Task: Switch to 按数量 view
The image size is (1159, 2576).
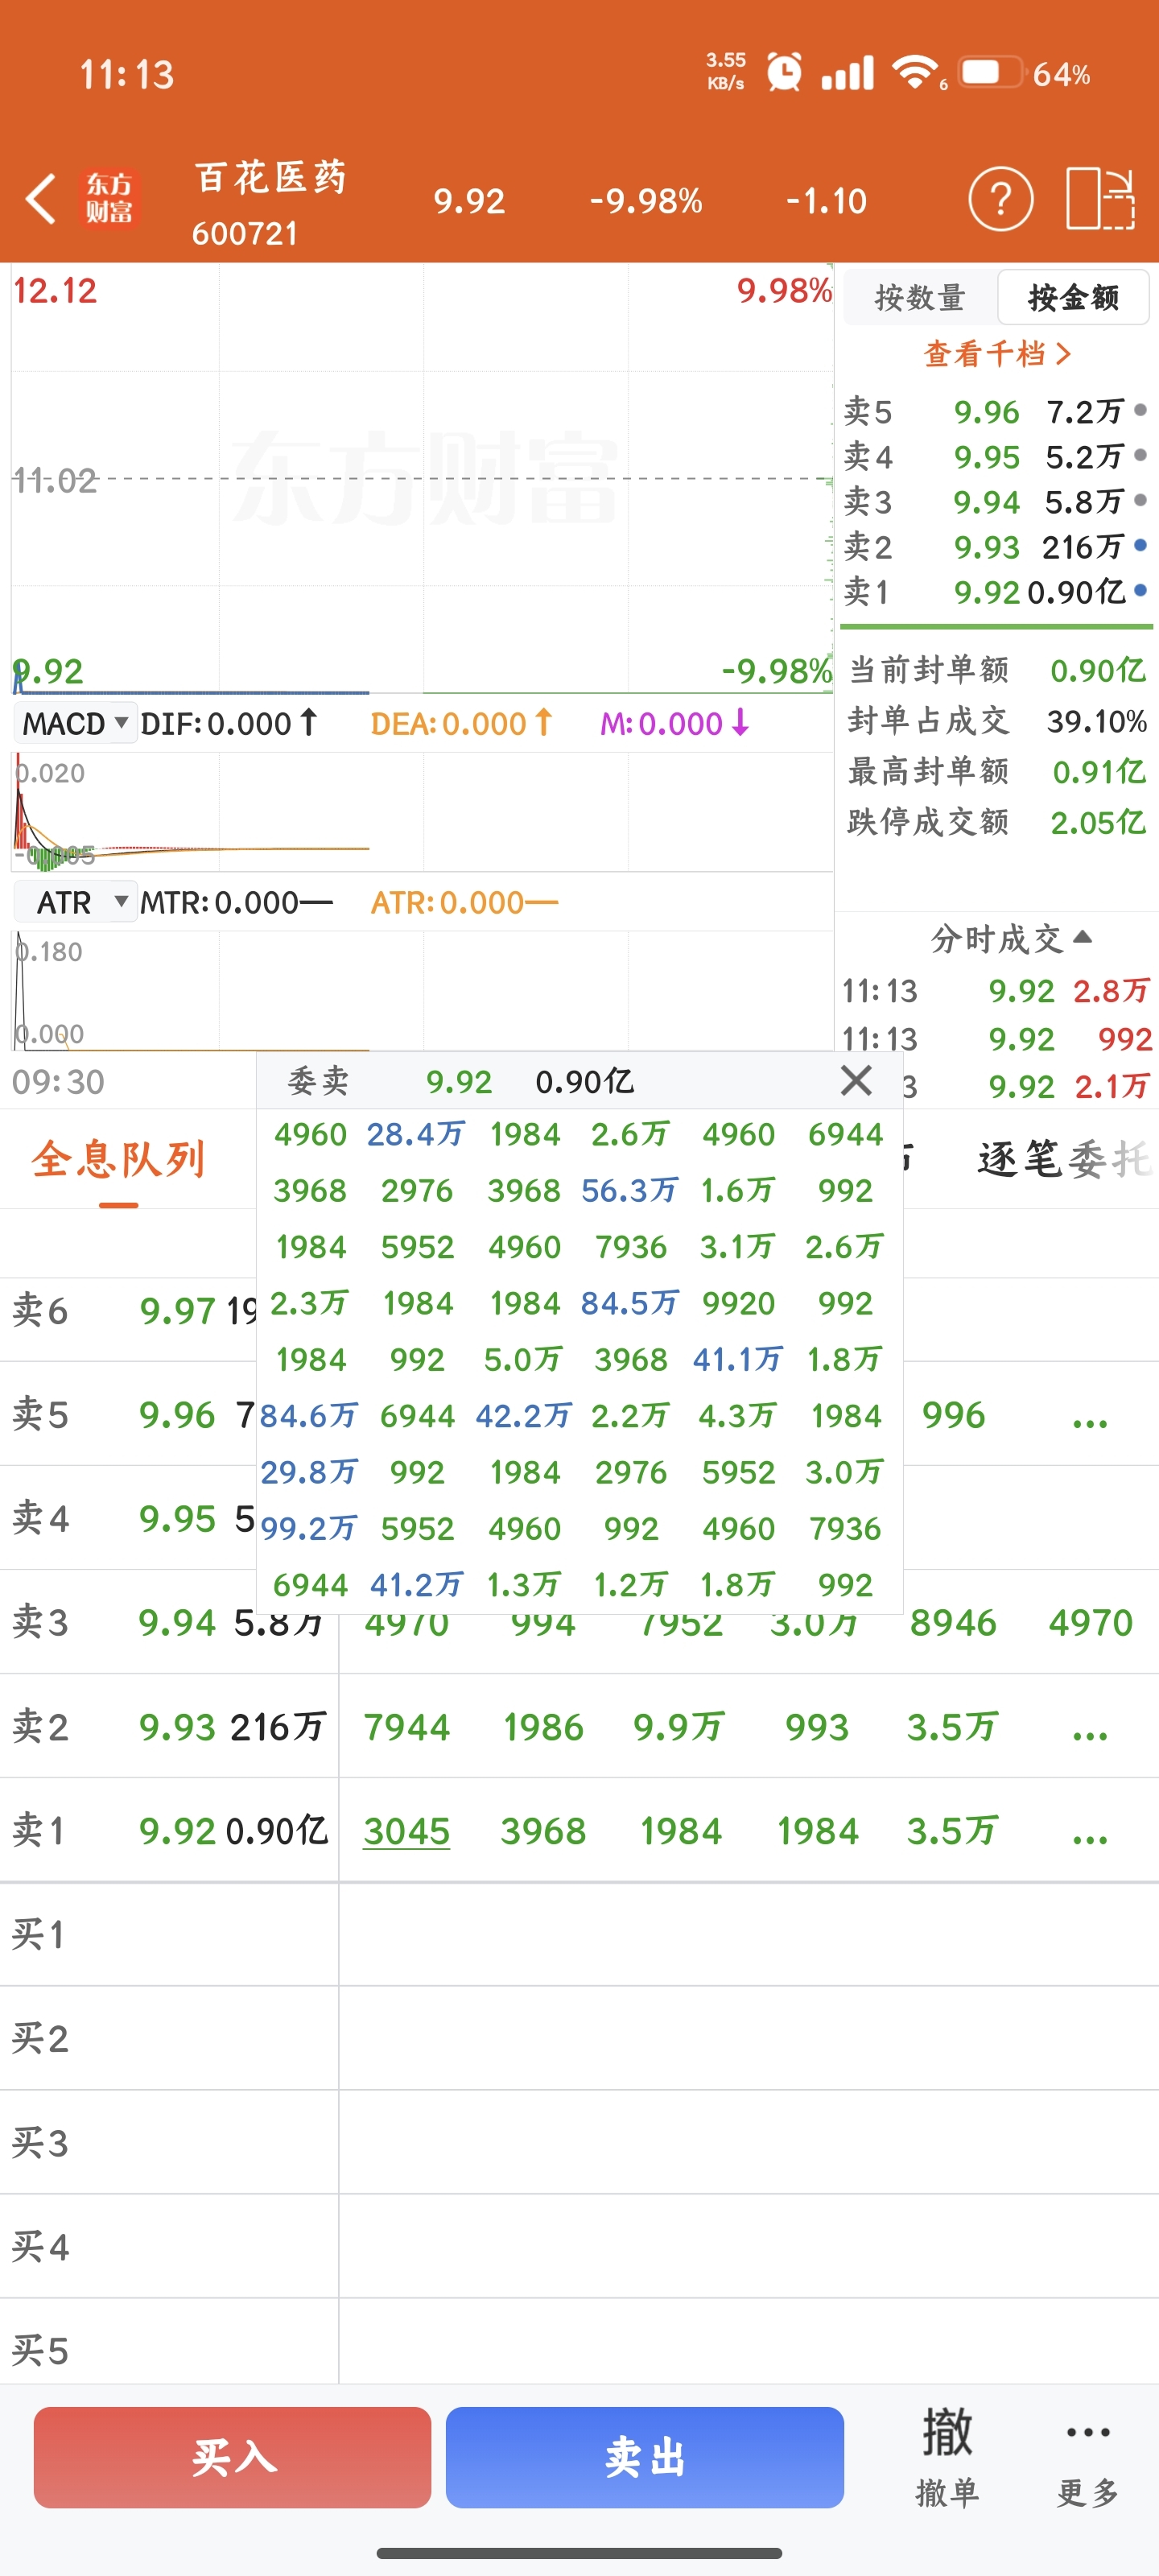Action: [x=919, y=297]
